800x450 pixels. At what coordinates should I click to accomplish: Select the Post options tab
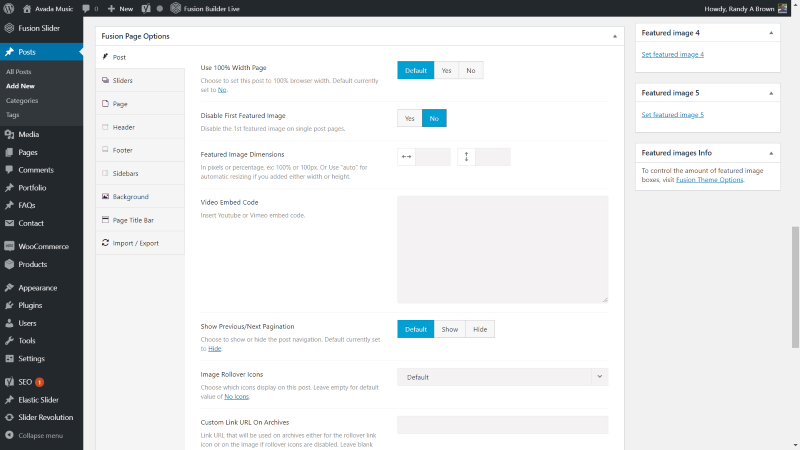click(140, 57)
